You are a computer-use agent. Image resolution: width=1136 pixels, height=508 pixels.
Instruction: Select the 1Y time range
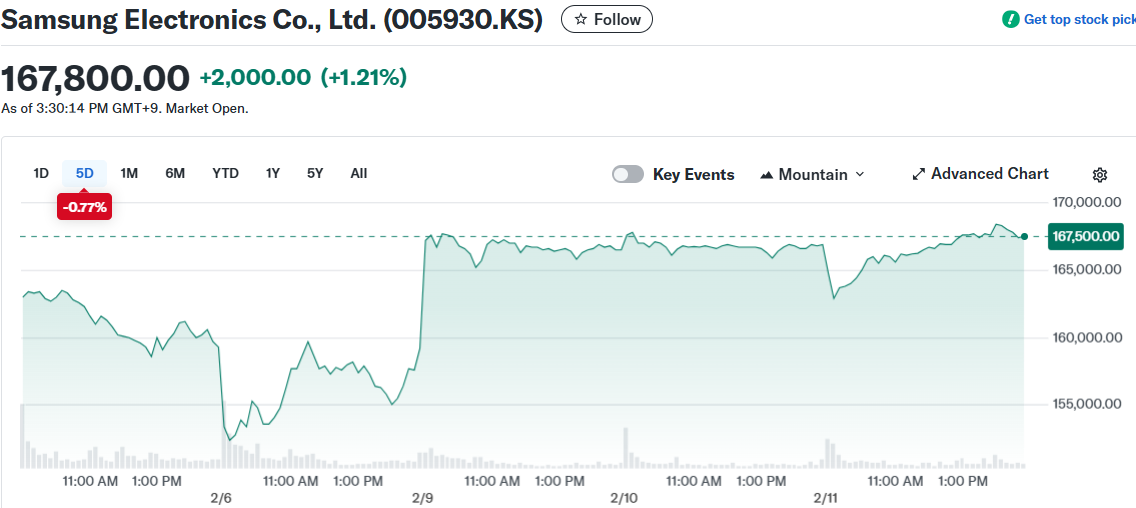(x=272, y=173)
